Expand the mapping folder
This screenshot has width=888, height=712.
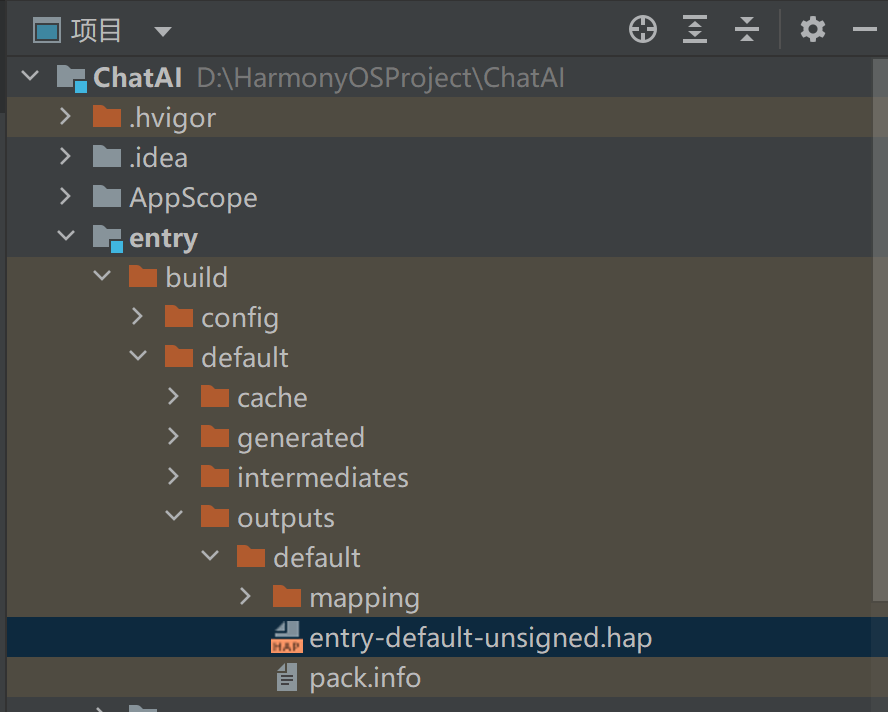click(x=246, y=596)
